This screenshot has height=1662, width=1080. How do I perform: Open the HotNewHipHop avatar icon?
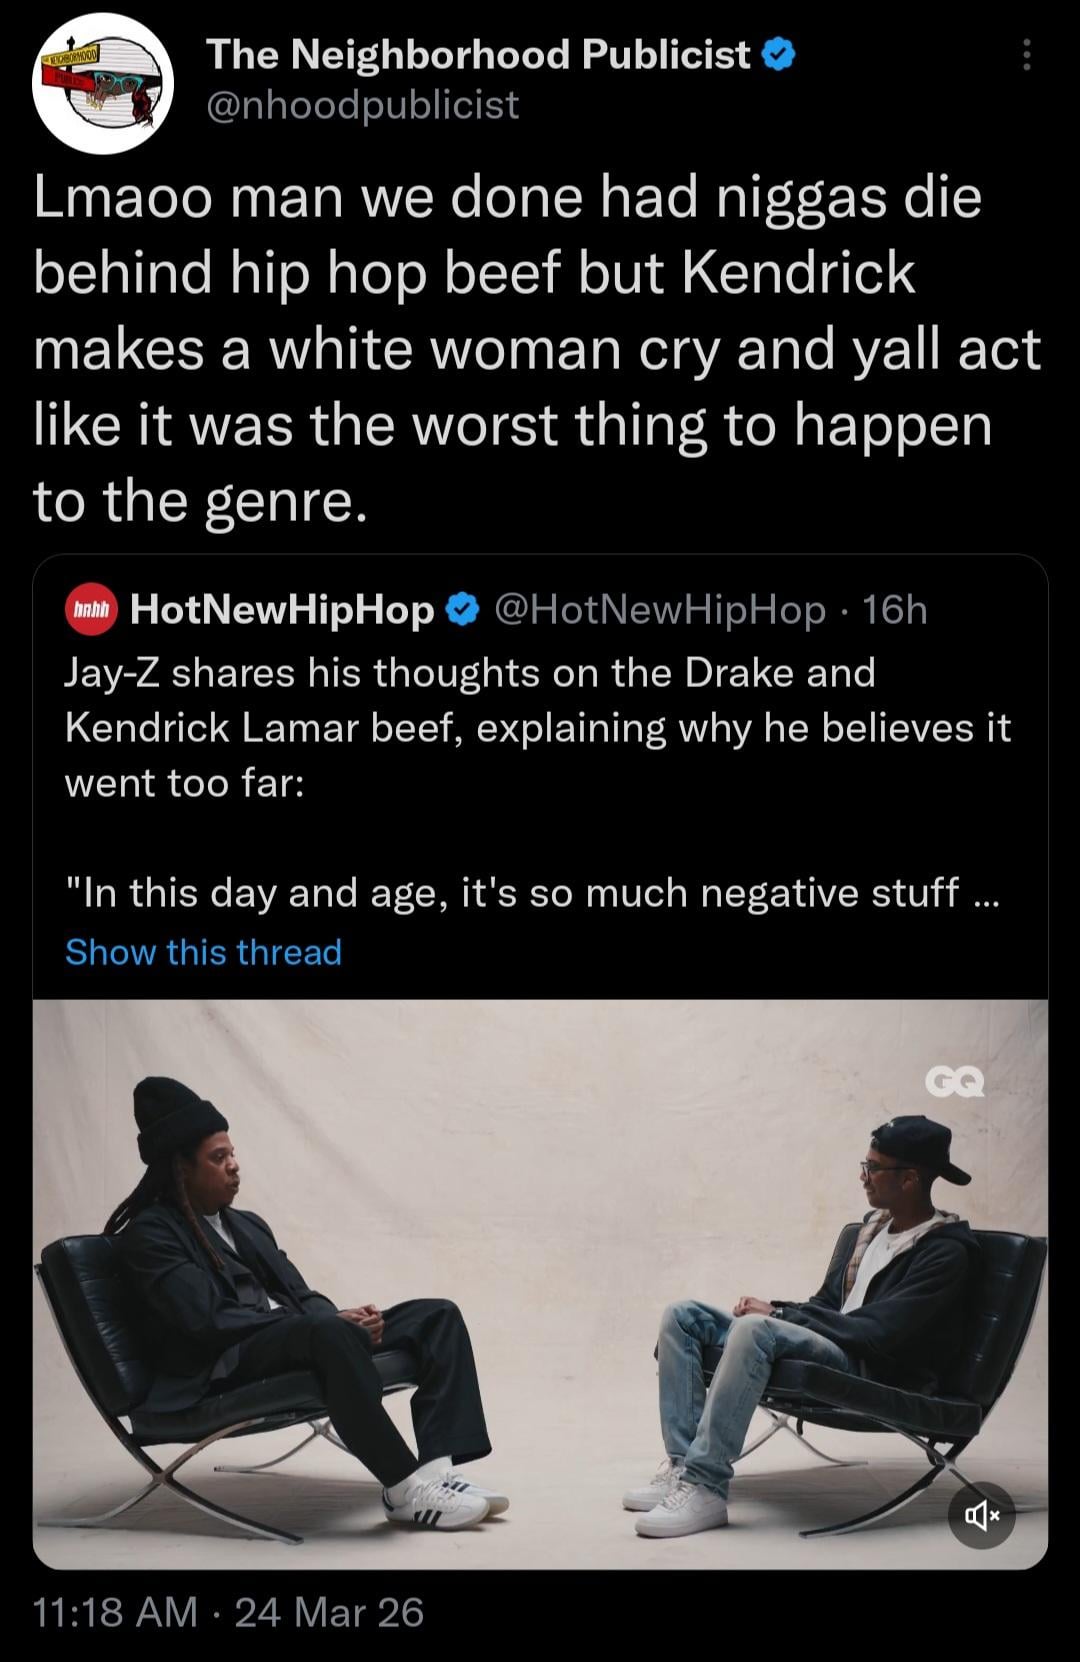coord(91,609)
